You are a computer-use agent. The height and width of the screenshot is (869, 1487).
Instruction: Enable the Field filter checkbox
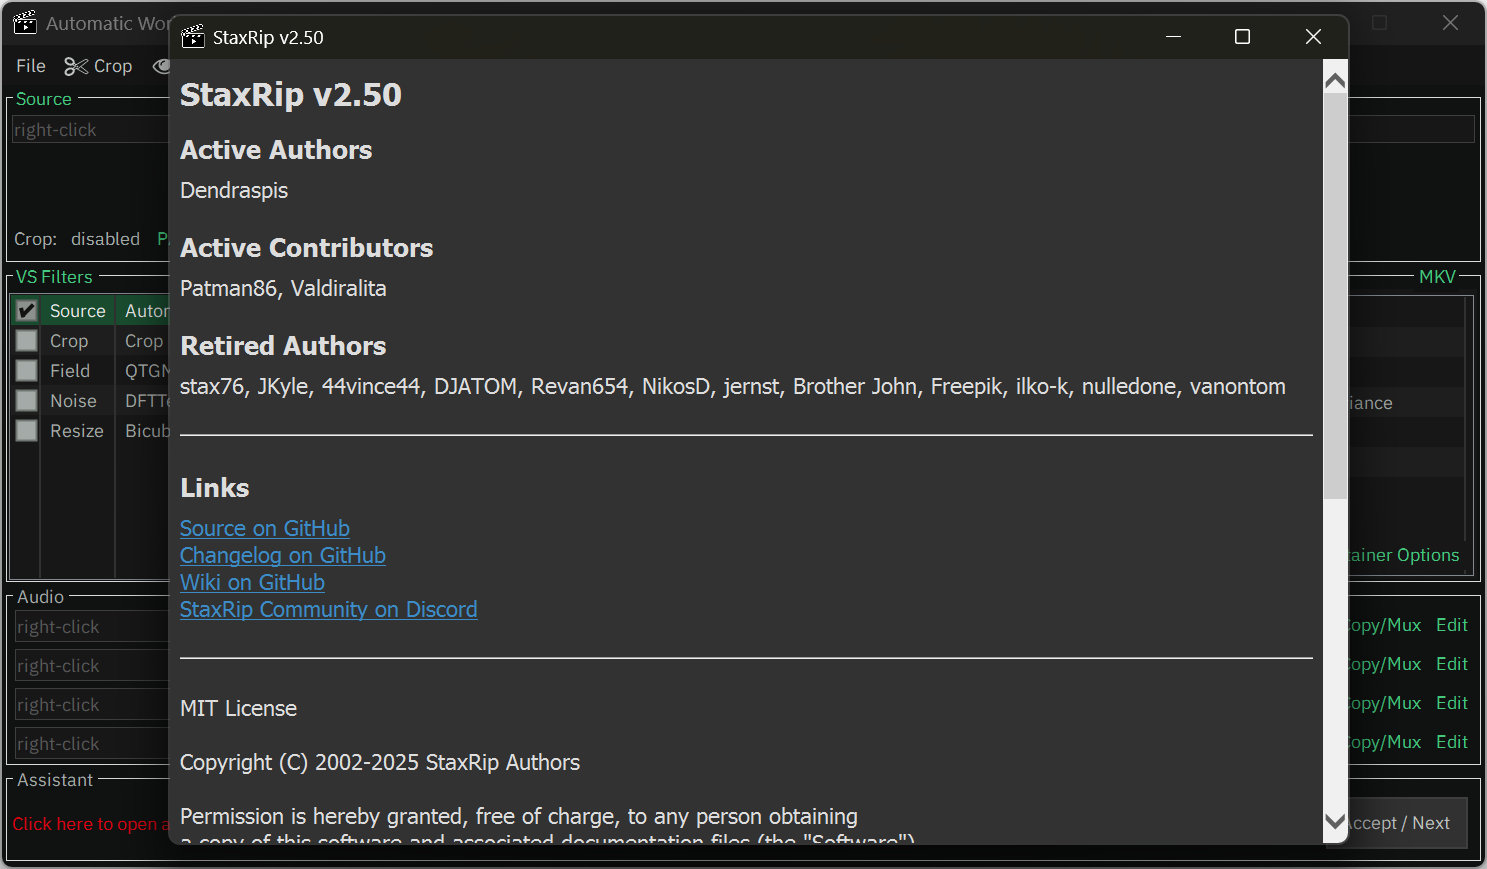point(27,371)
